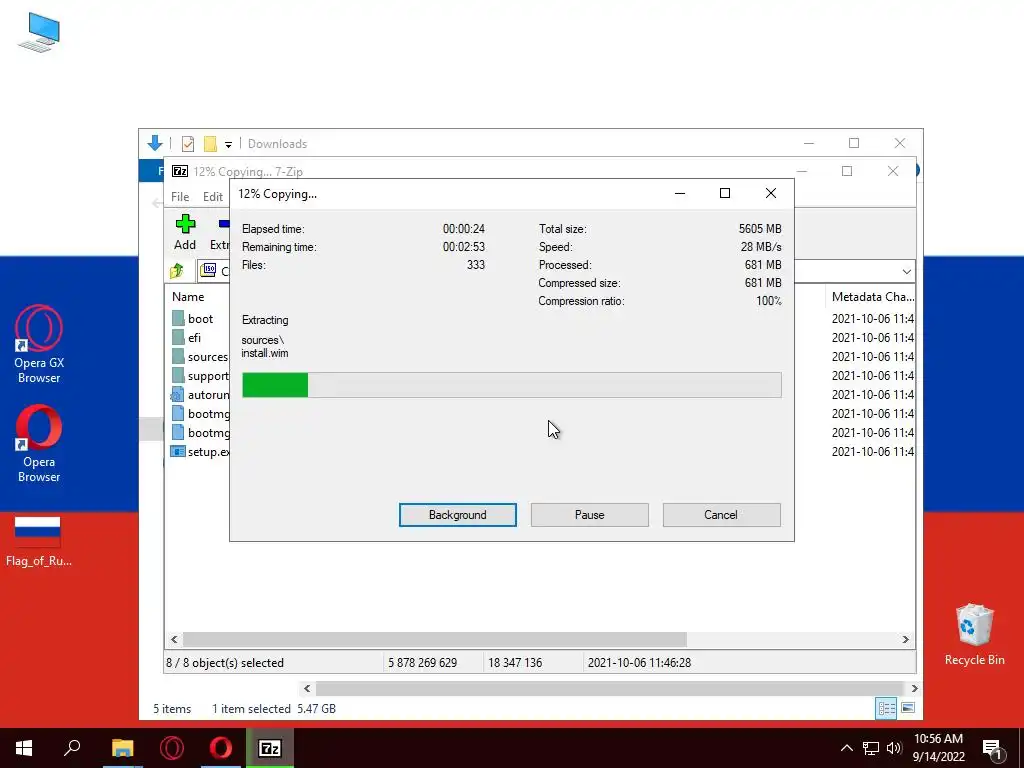Open the 7-Zip address path dropdown
The height and width of the screenshot is (768, 1024).
906,271
